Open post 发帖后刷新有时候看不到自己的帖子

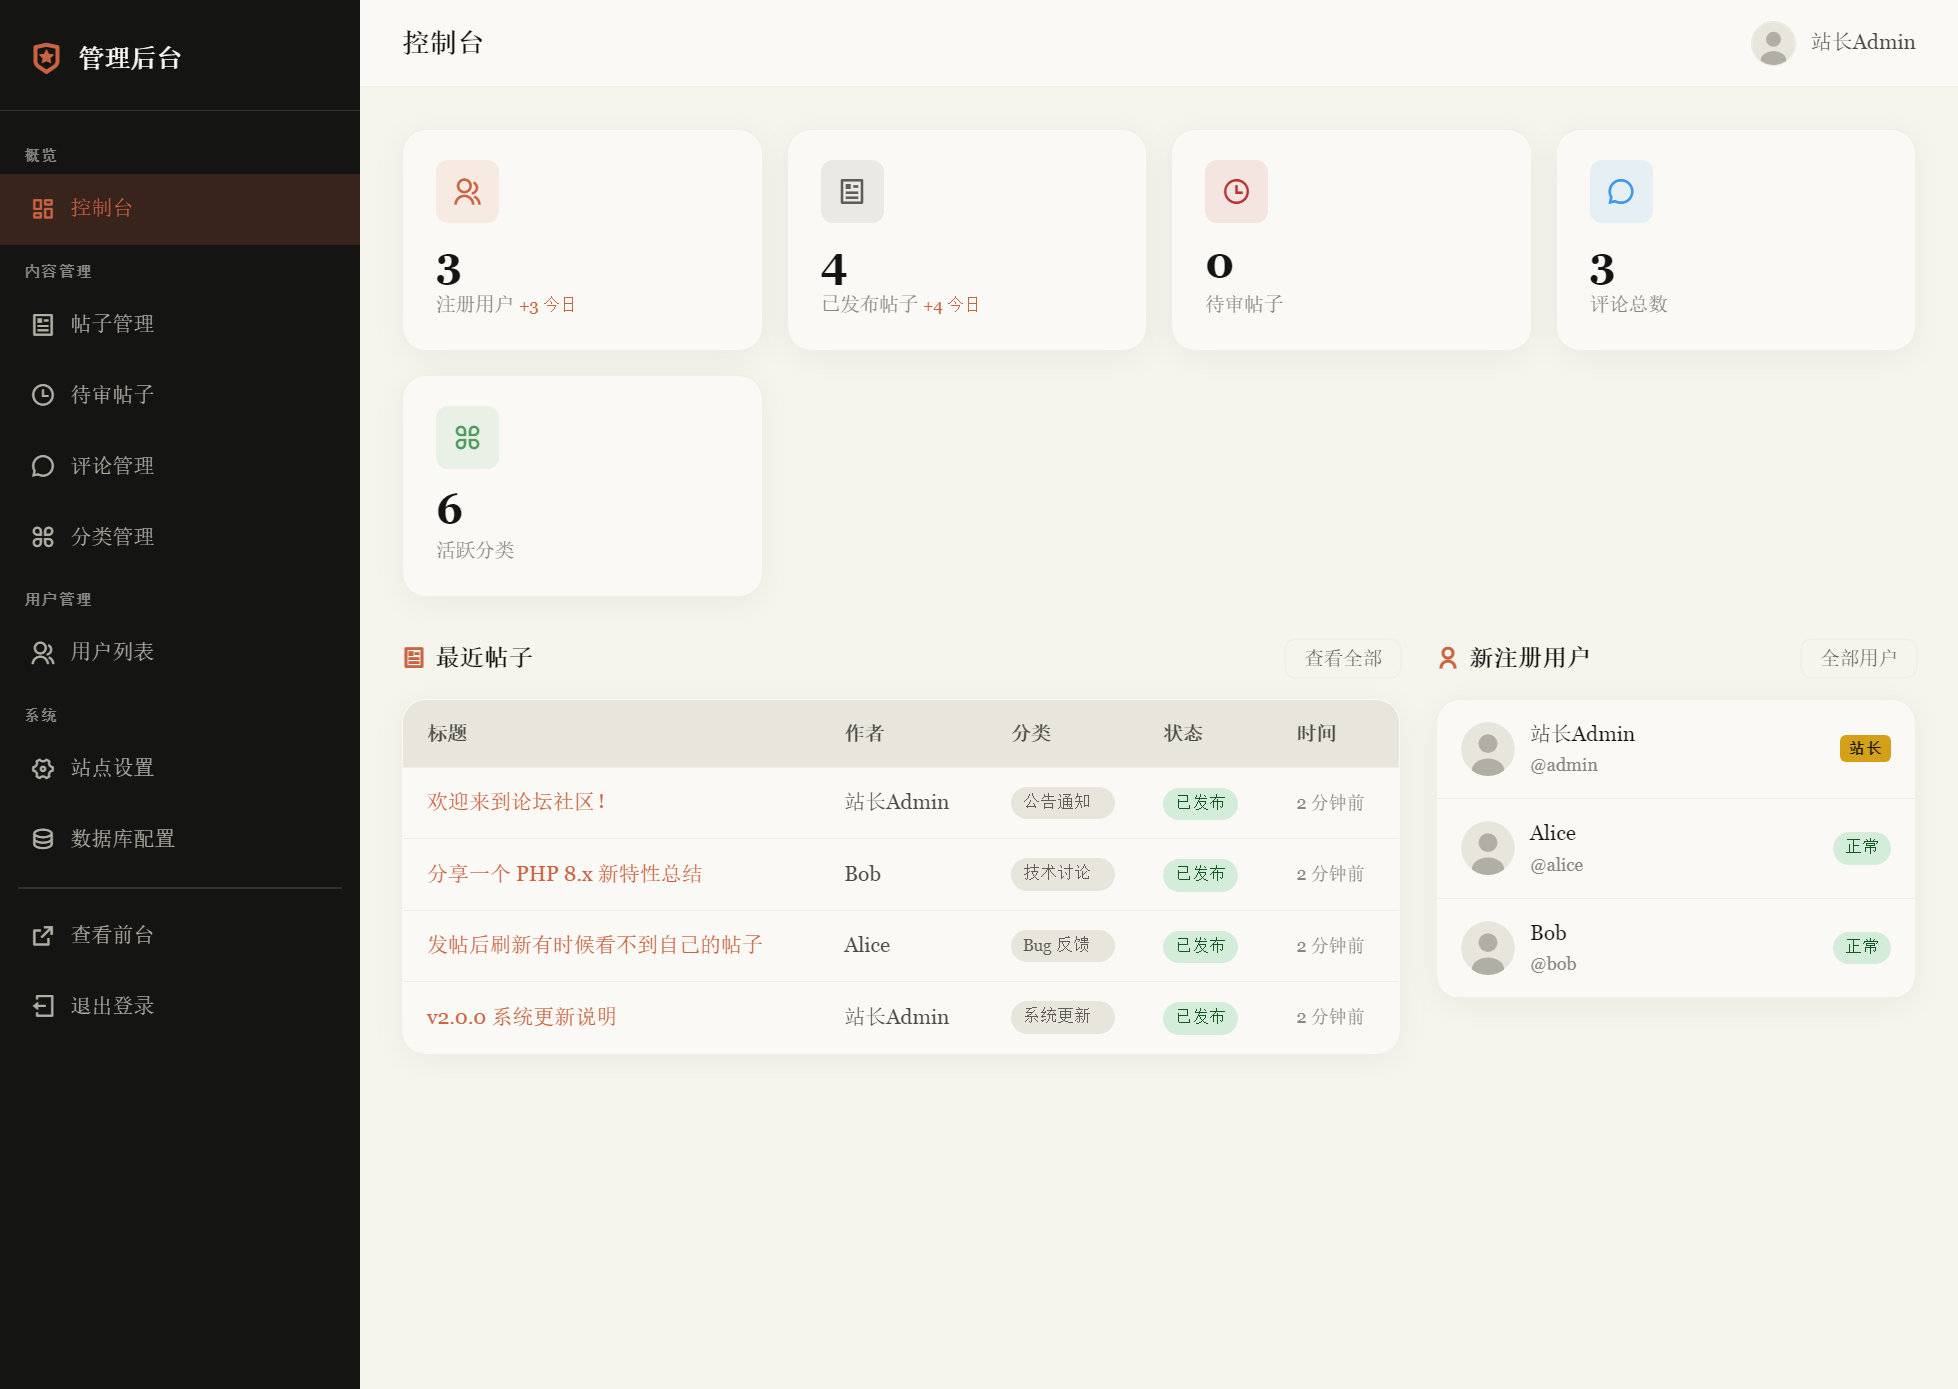click(595, 945)
